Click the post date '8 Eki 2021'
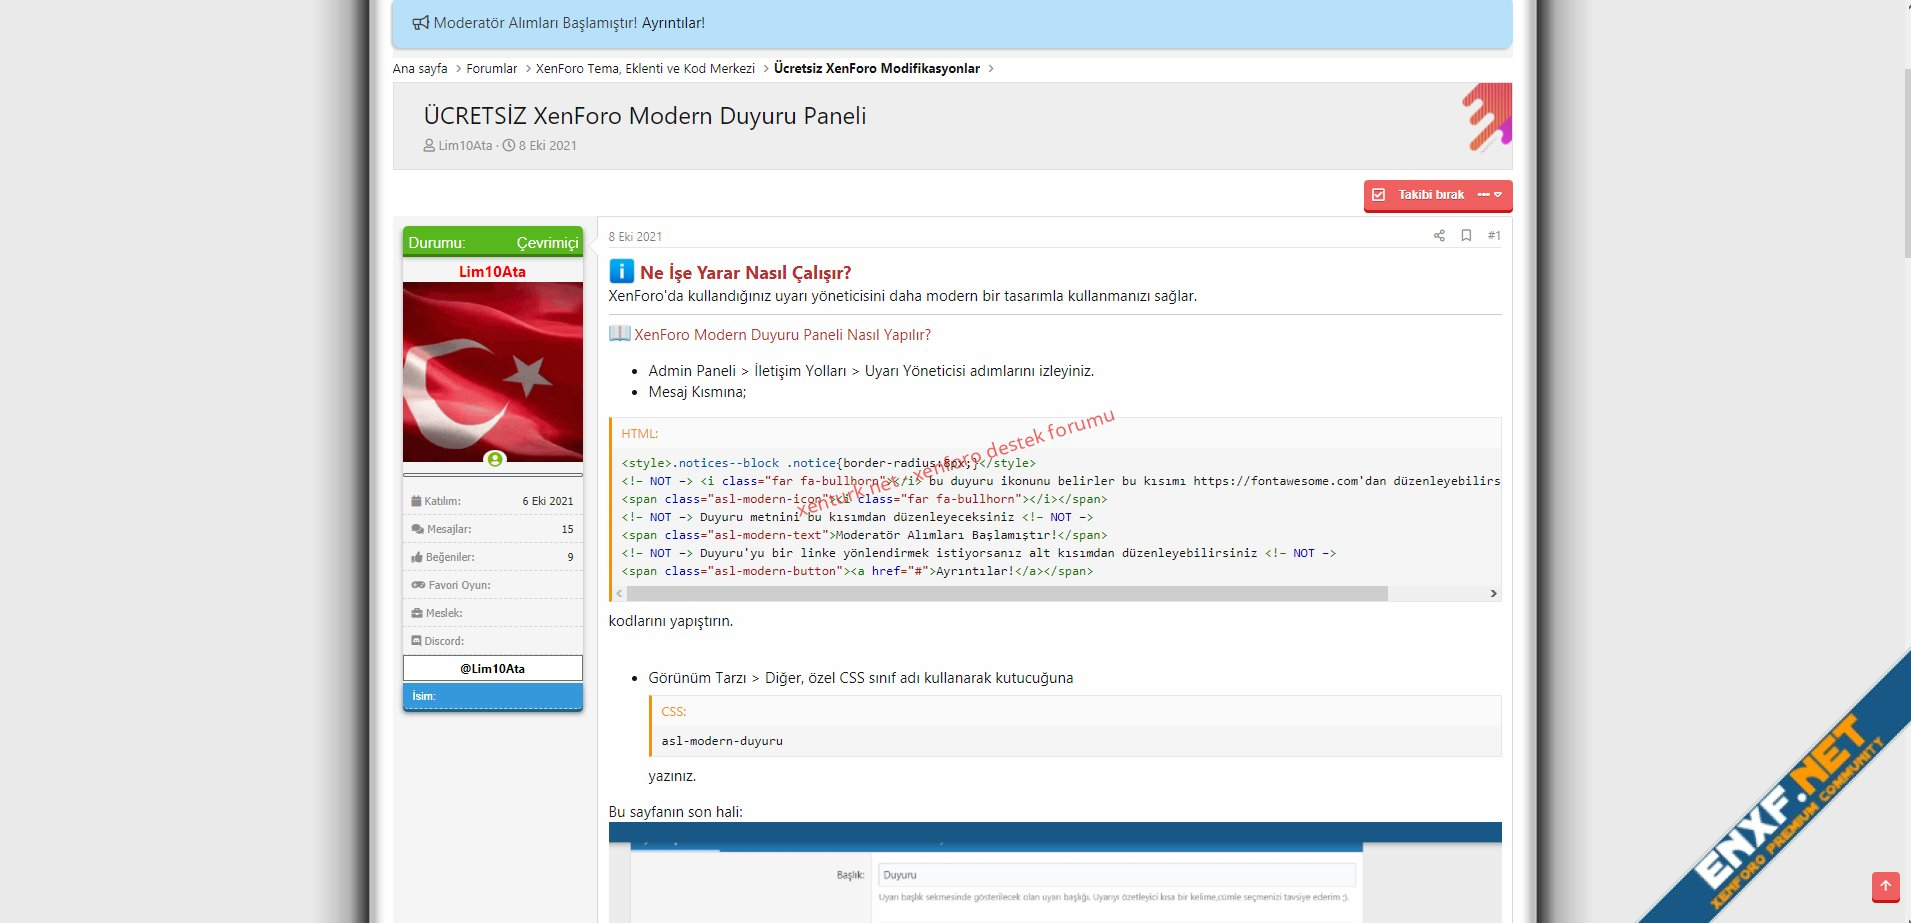The width and height of the screenshot is (1911, 923). [635, 237]
